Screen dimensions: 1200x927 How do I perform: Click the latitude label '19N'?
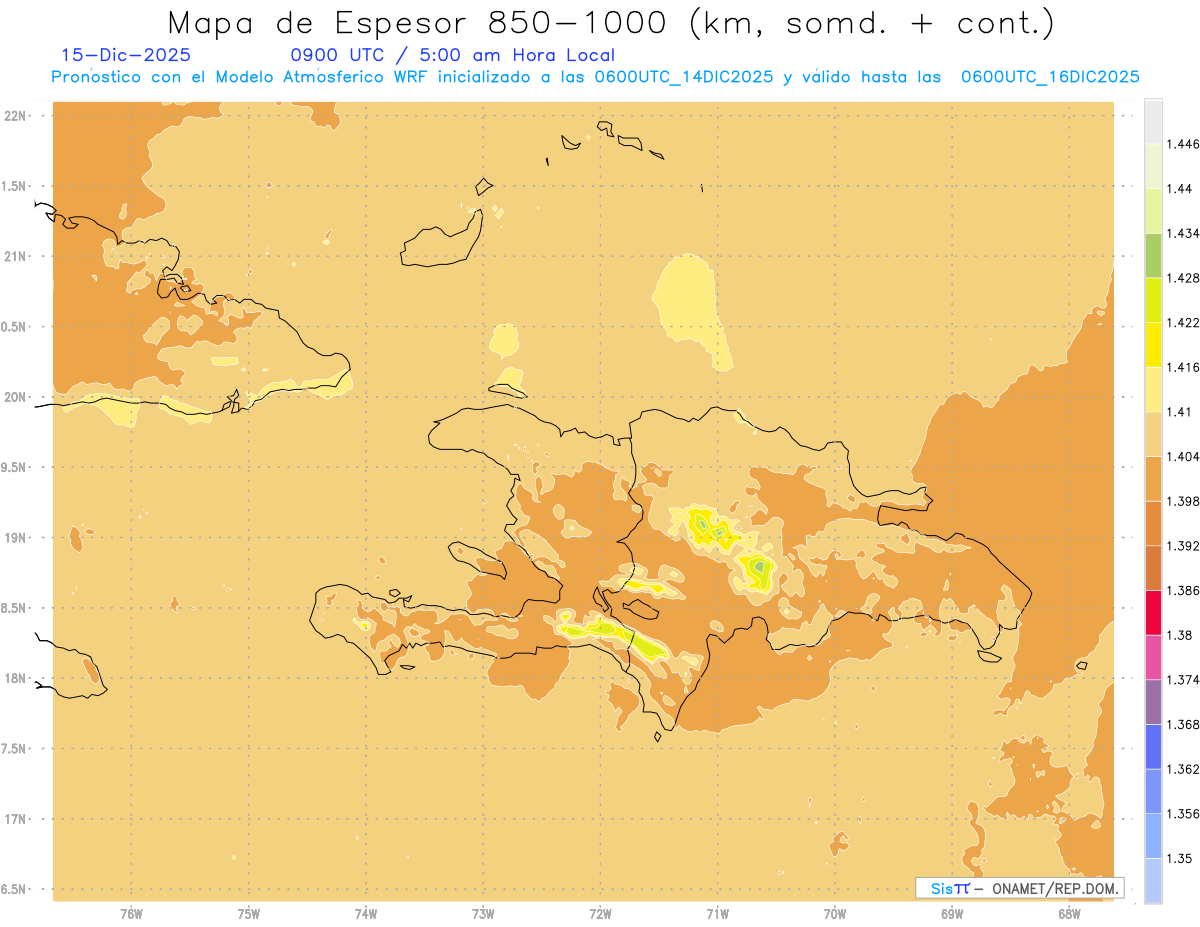tap(15, 538)
